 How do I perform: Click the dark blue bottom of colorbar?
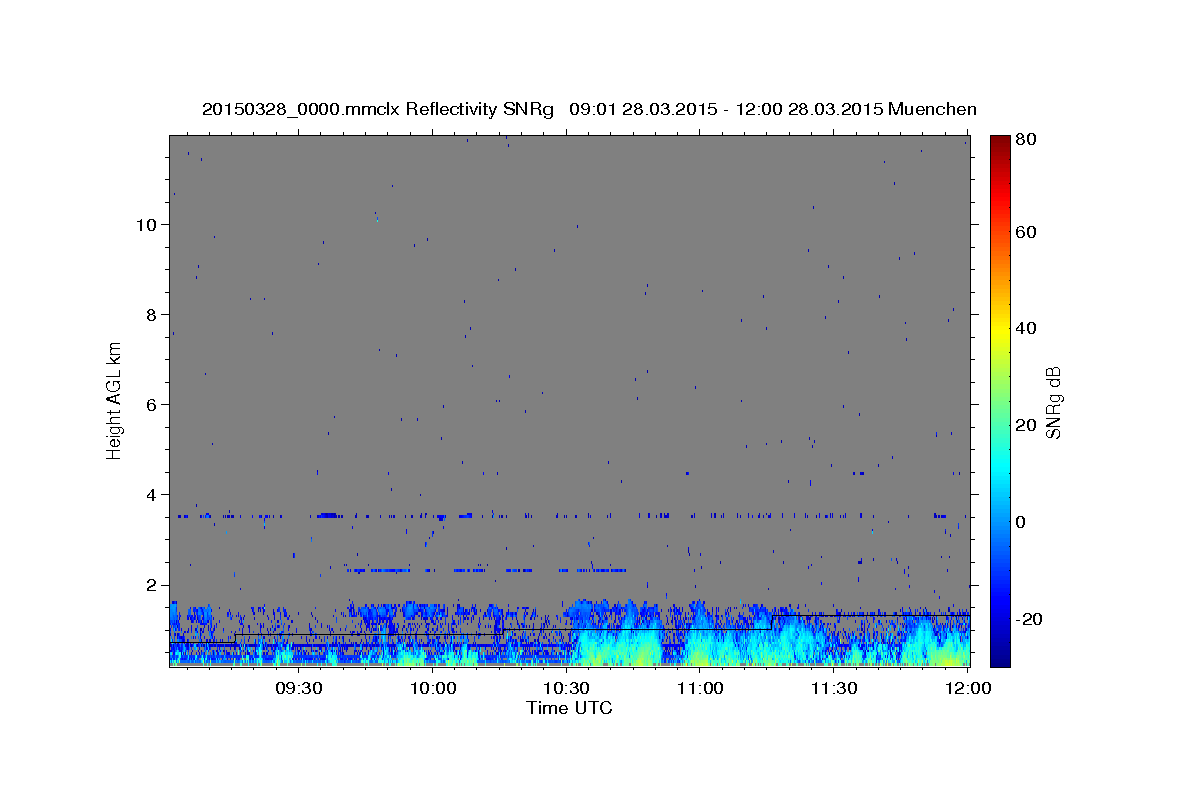(x=999, y=658)
